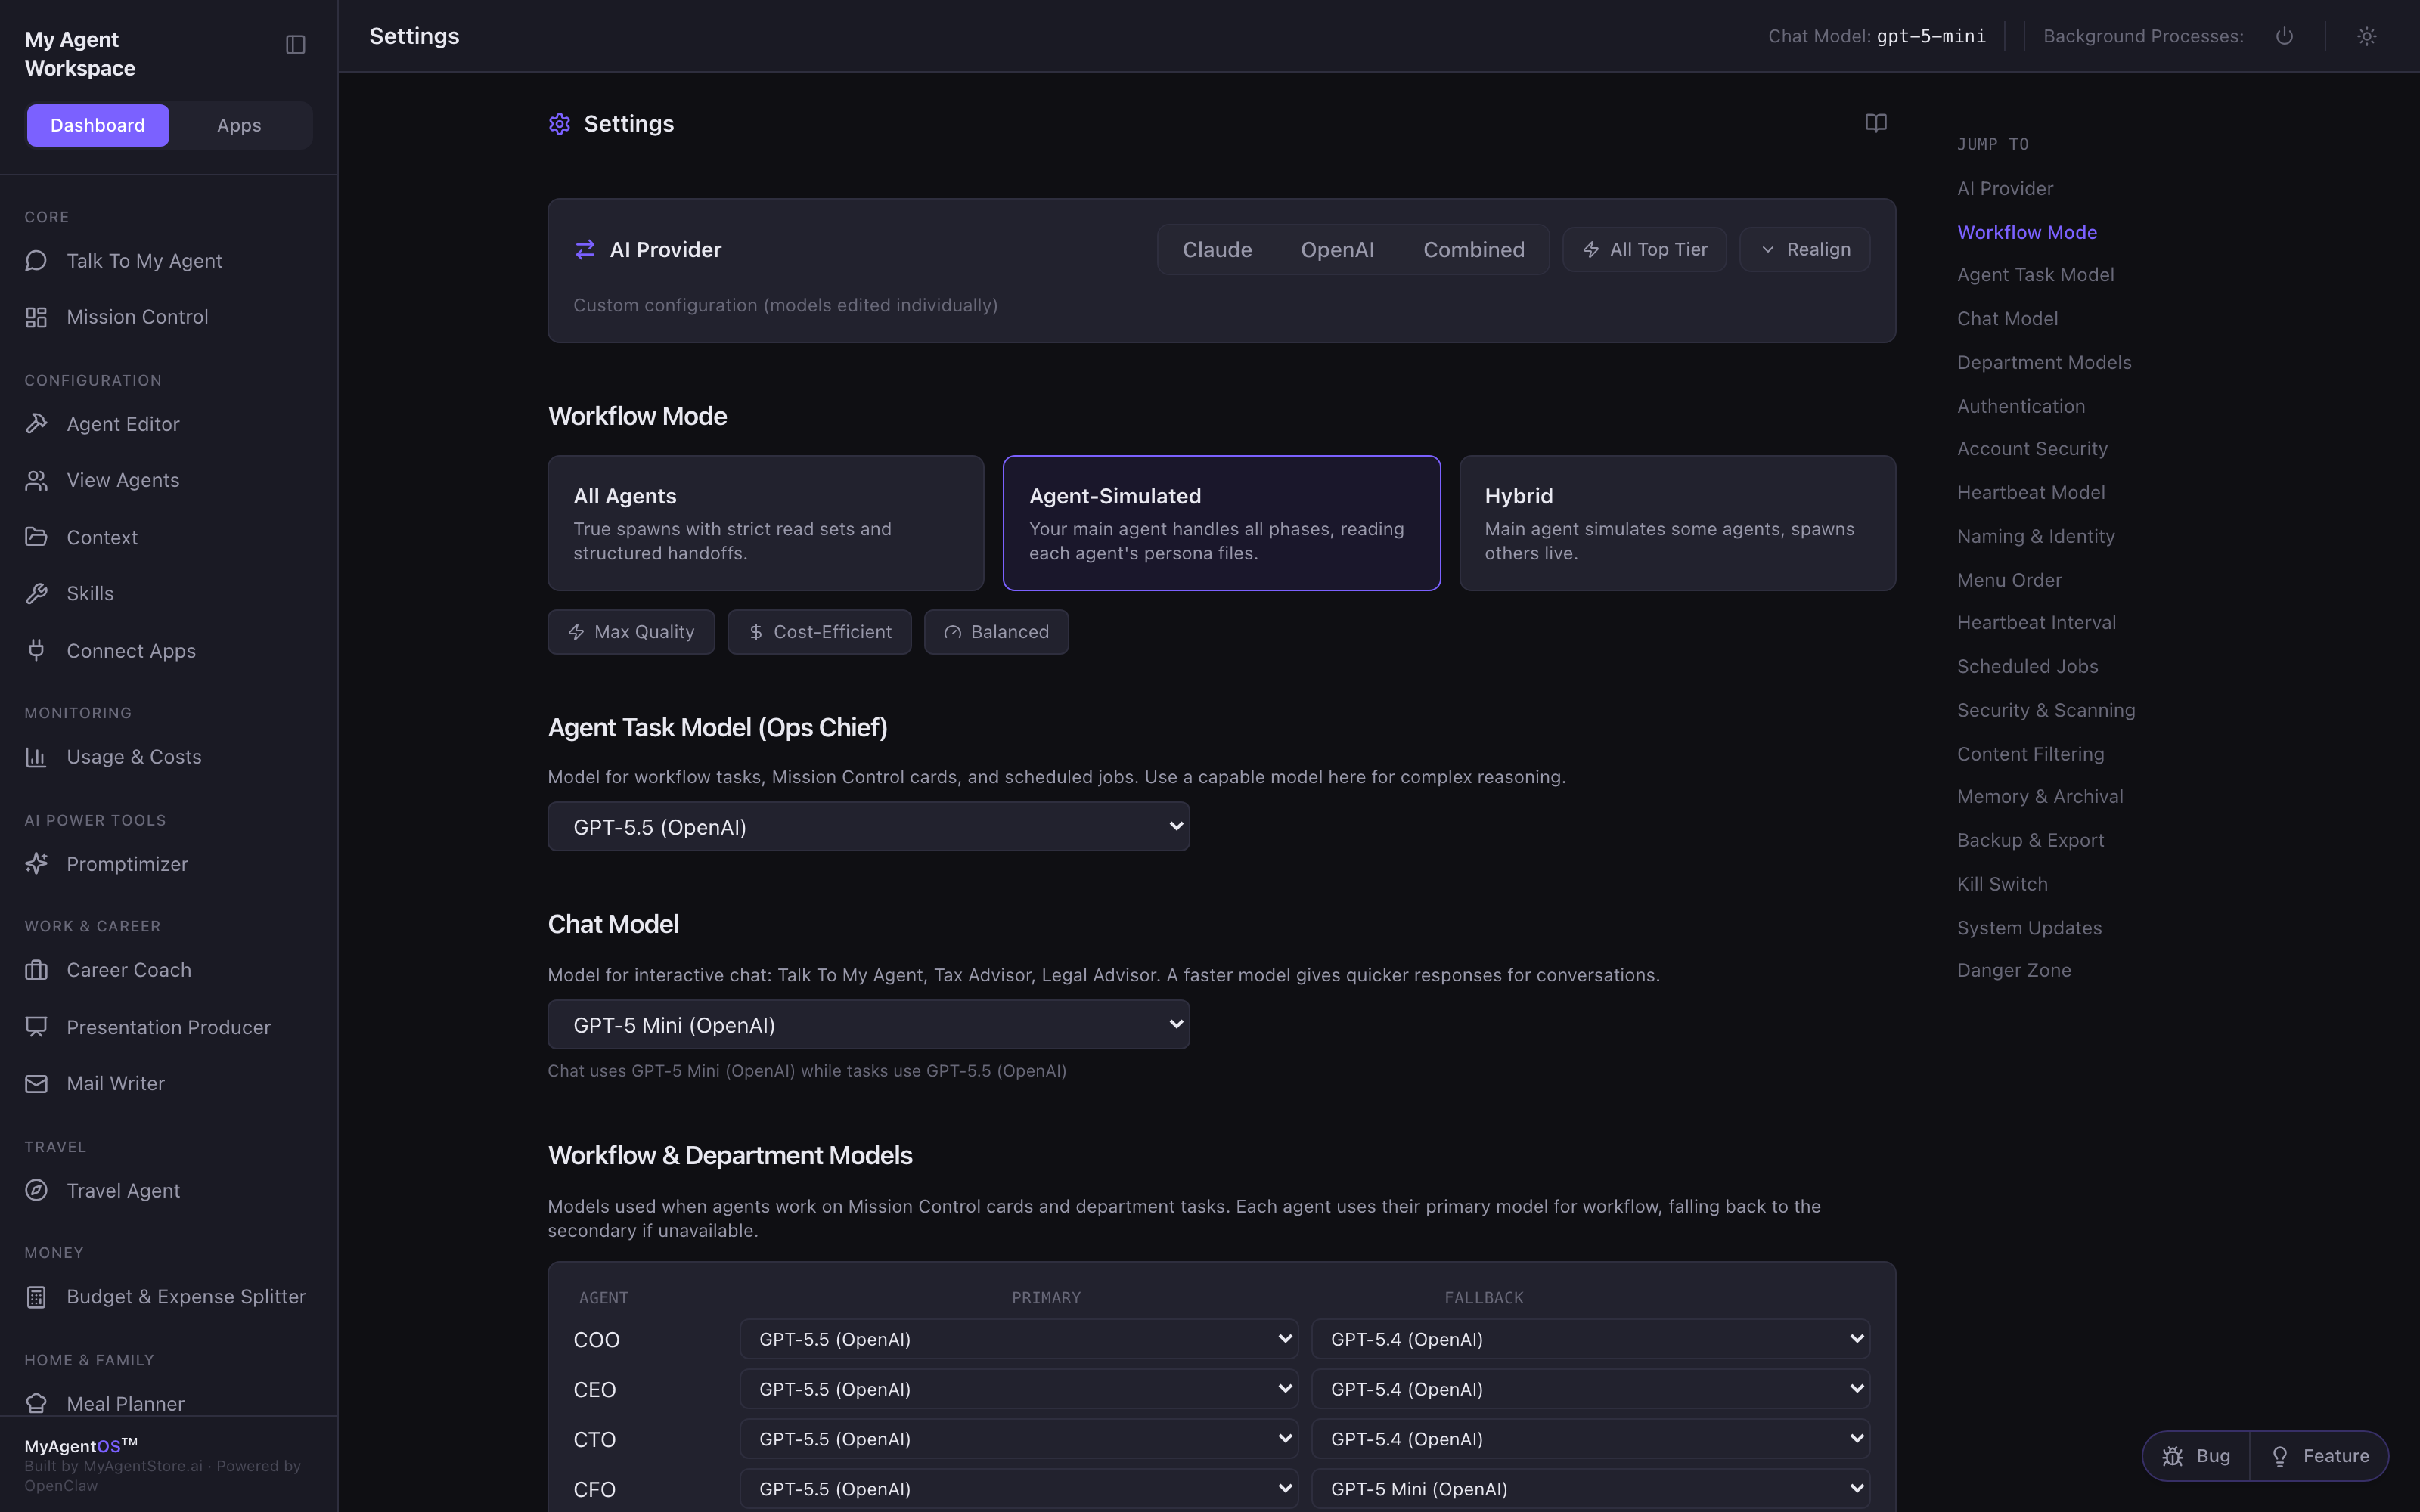Apply the All Top Tier preset
The image size is (2420, 1512).
tap(1645, 250)
